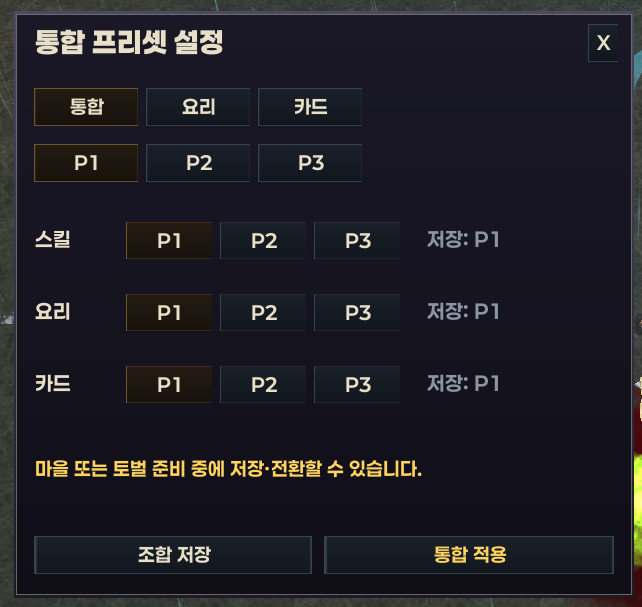Apply presets with 통합 적용 button
642x607 pixels.
pyautogui.click(x=469, y=555)
